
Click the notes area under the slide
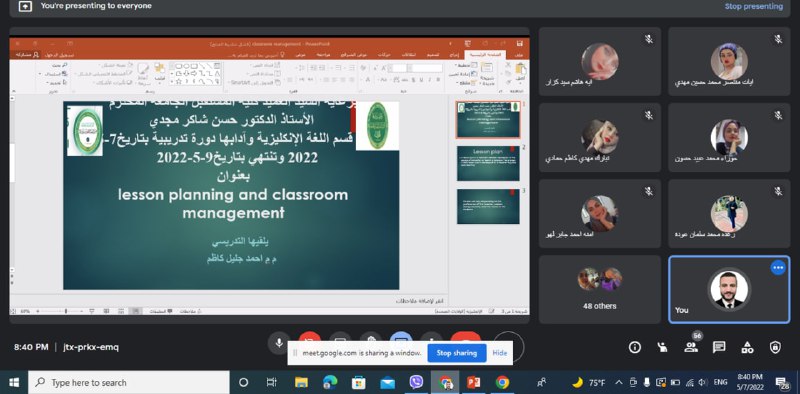230,301
